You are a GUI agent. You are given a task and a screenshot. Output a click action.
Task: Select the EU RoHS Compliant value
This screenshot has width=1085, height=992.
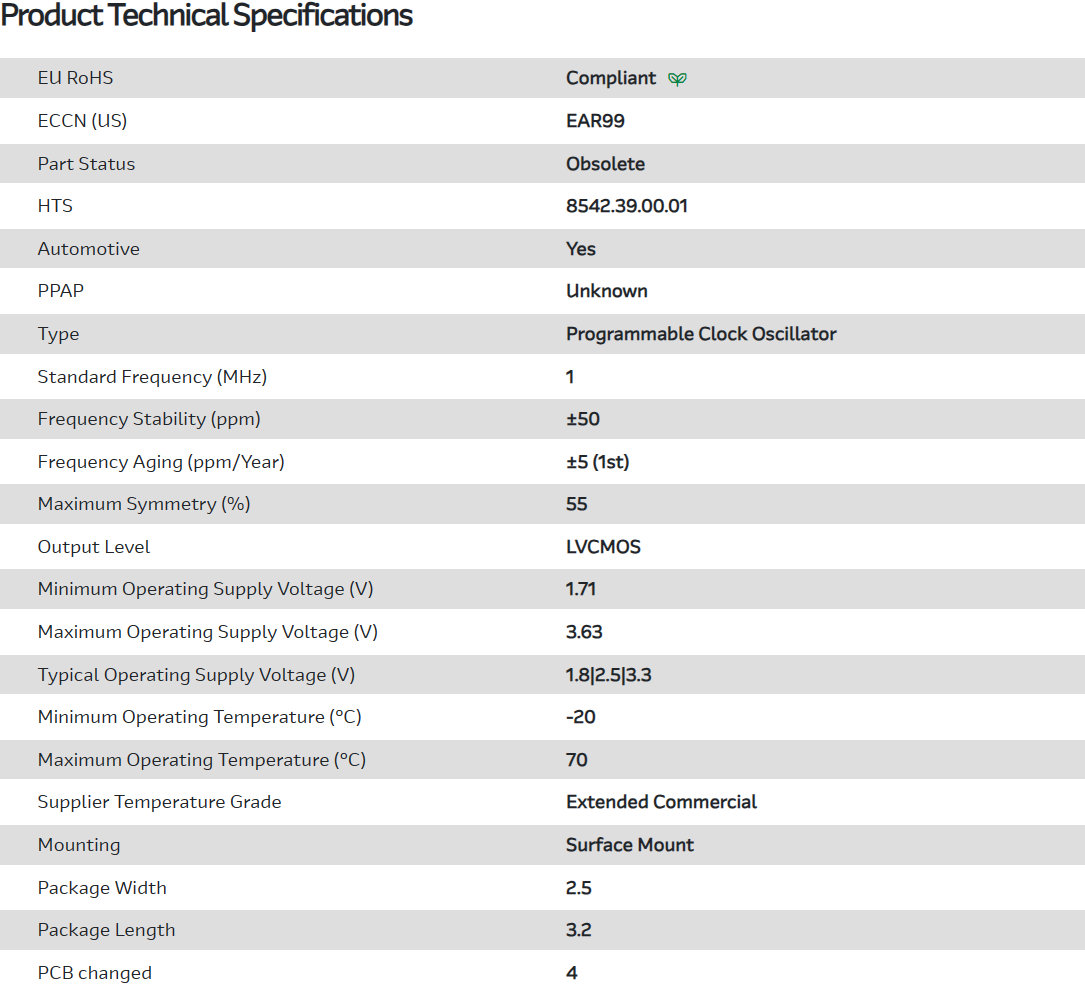[611, 78]
